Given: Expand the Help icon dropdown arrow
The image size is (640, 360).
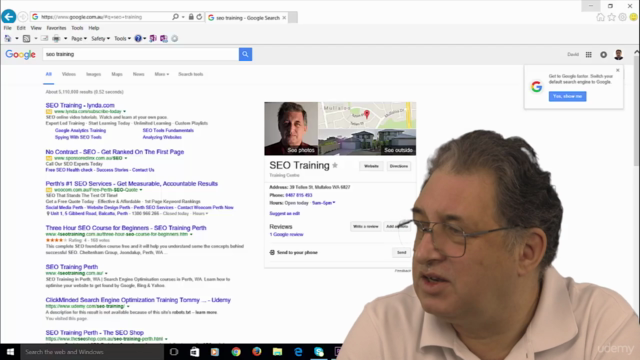Looking at the screenshot, I should (x=144, y=38).
